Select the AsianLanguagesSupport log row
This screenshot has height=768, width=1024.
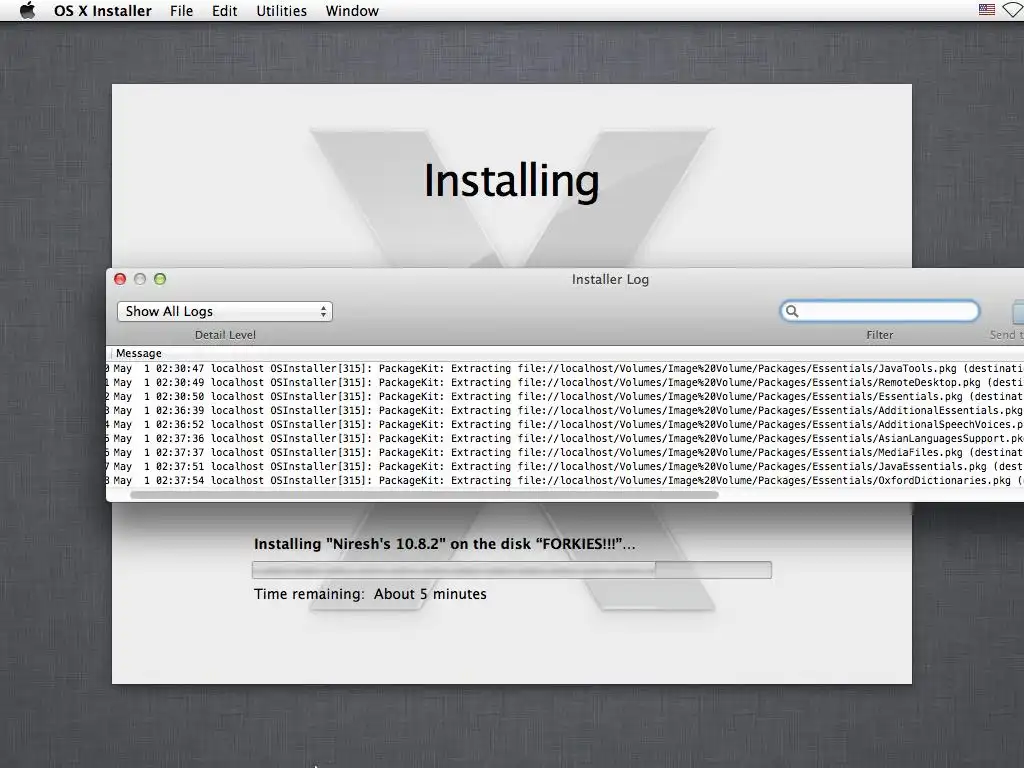pyautogui.click(x=565, y=439)
